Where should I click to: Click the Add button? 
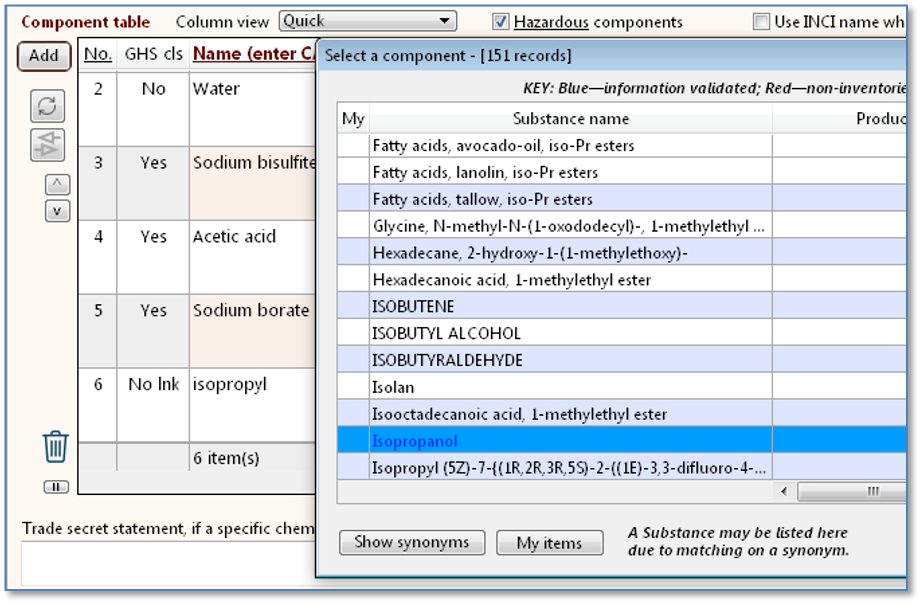coord(44,56)
